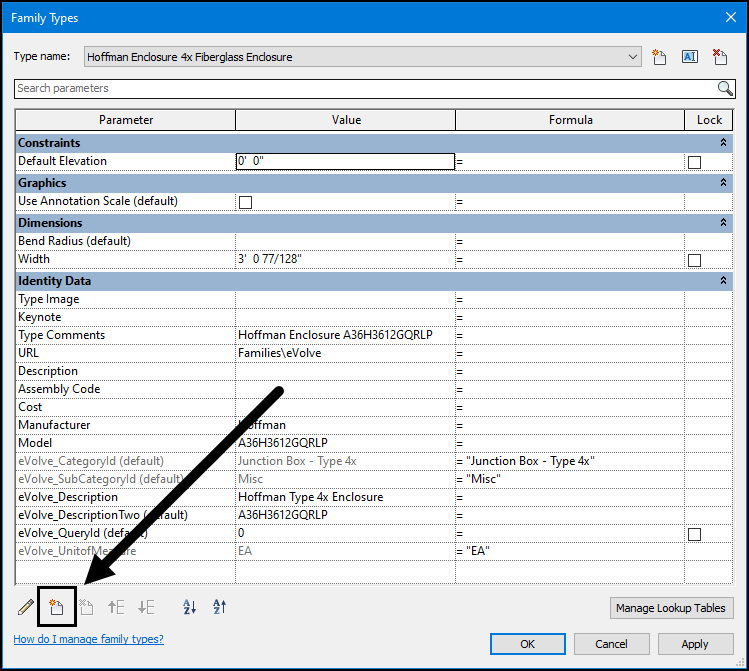
Task: Click the eVolve_DescriptionTwo value cell
Action: coord(345,515)
